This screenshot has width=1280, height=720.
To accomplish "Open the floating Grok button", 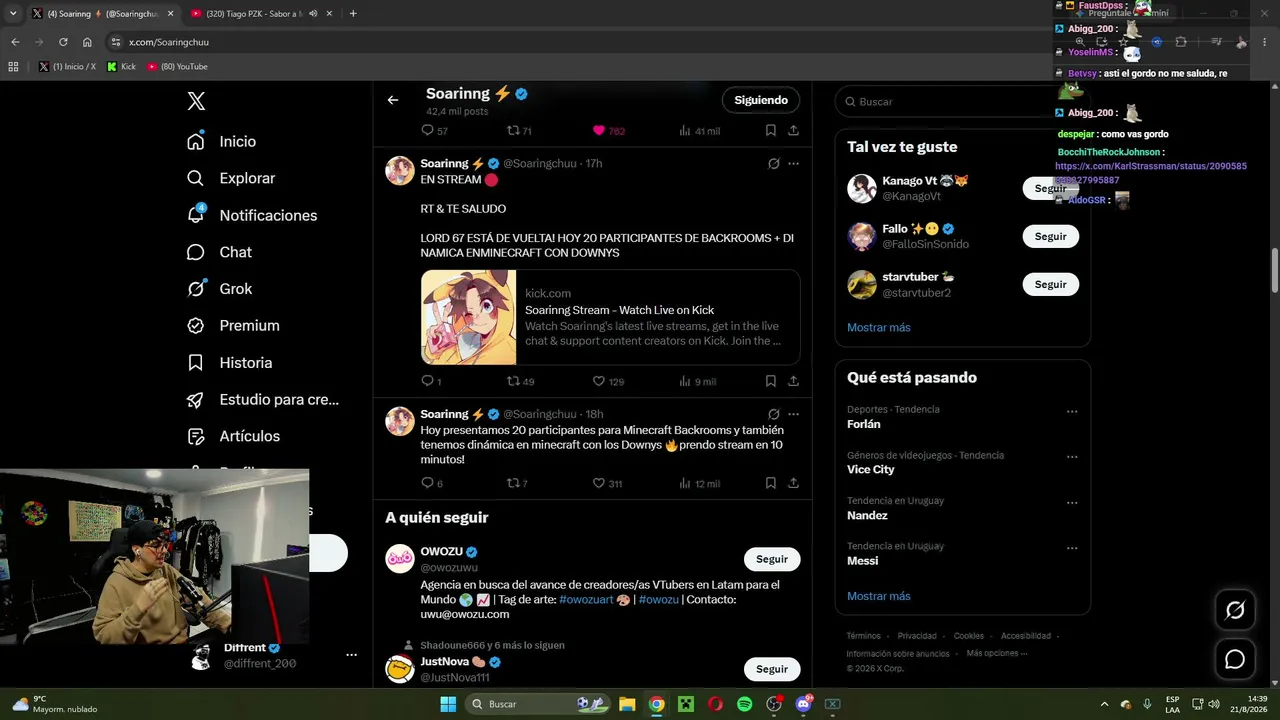I will coord(1235,610).
